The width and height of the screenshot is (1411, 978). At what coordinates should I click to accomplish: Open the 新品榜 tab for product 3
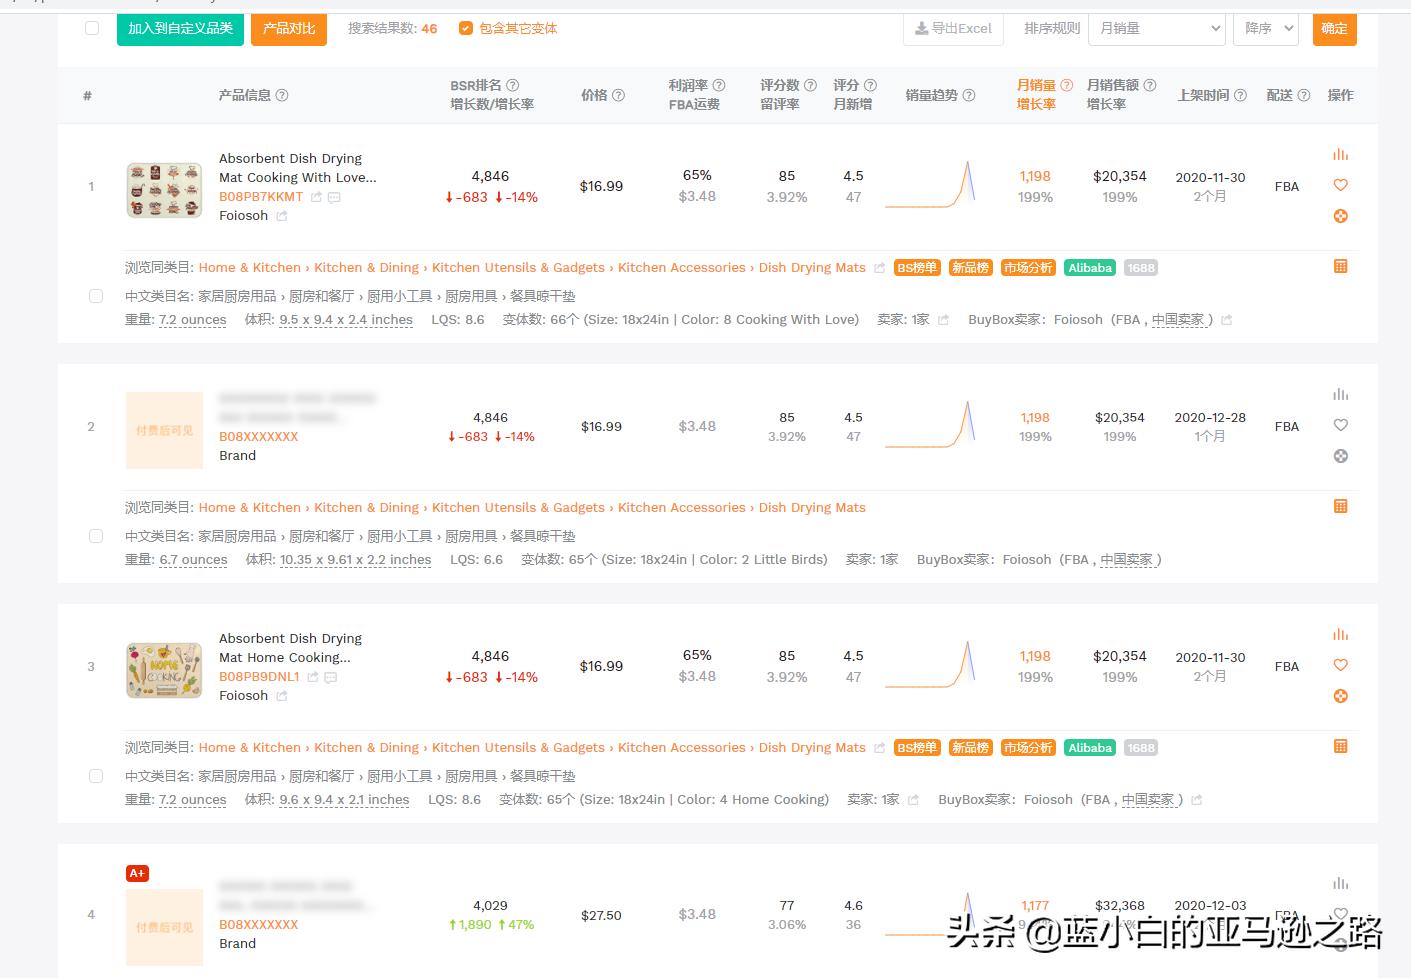[x=969, y=747]
